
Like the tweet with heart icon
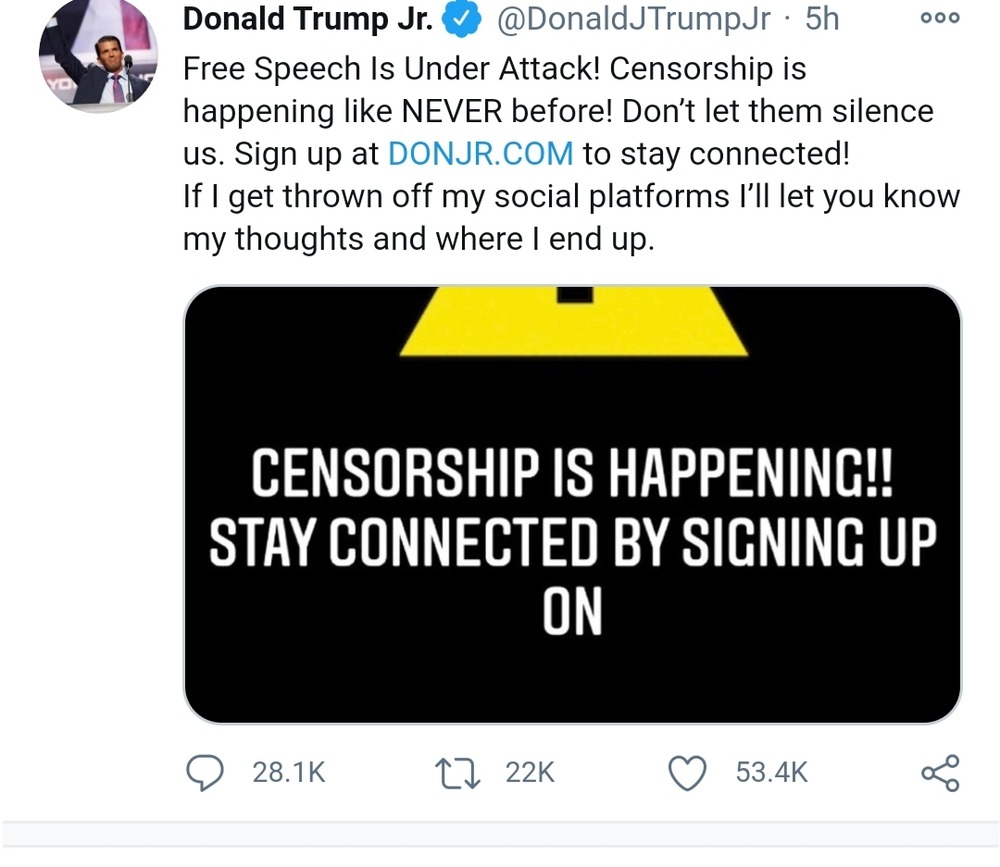[687, 773]
